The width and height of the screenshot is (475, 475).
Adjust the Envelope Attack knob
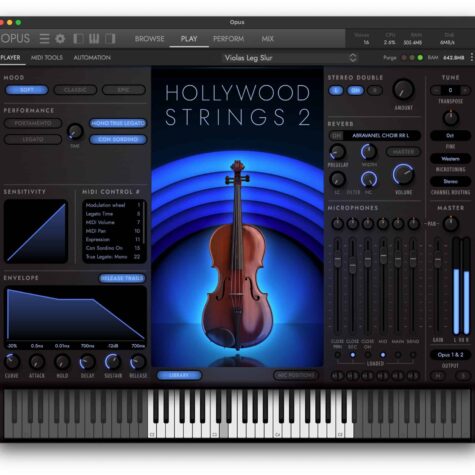pyautogui.click(x=37, y=362)
